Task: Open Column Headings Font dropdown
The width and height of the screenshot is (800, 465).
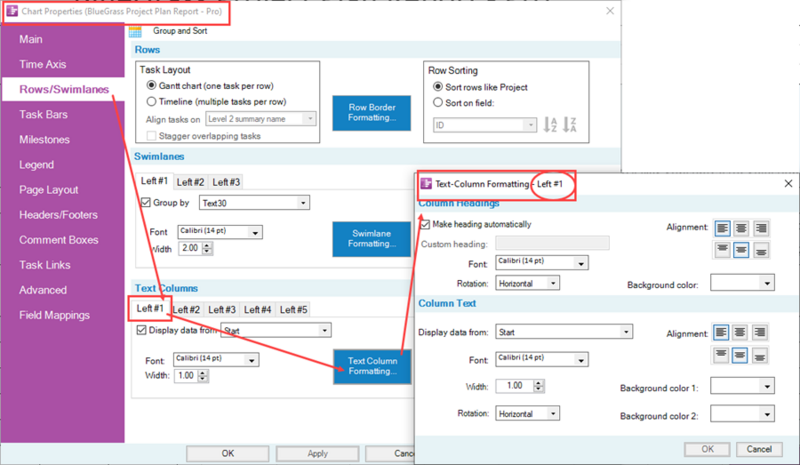Action: (542, 262)
